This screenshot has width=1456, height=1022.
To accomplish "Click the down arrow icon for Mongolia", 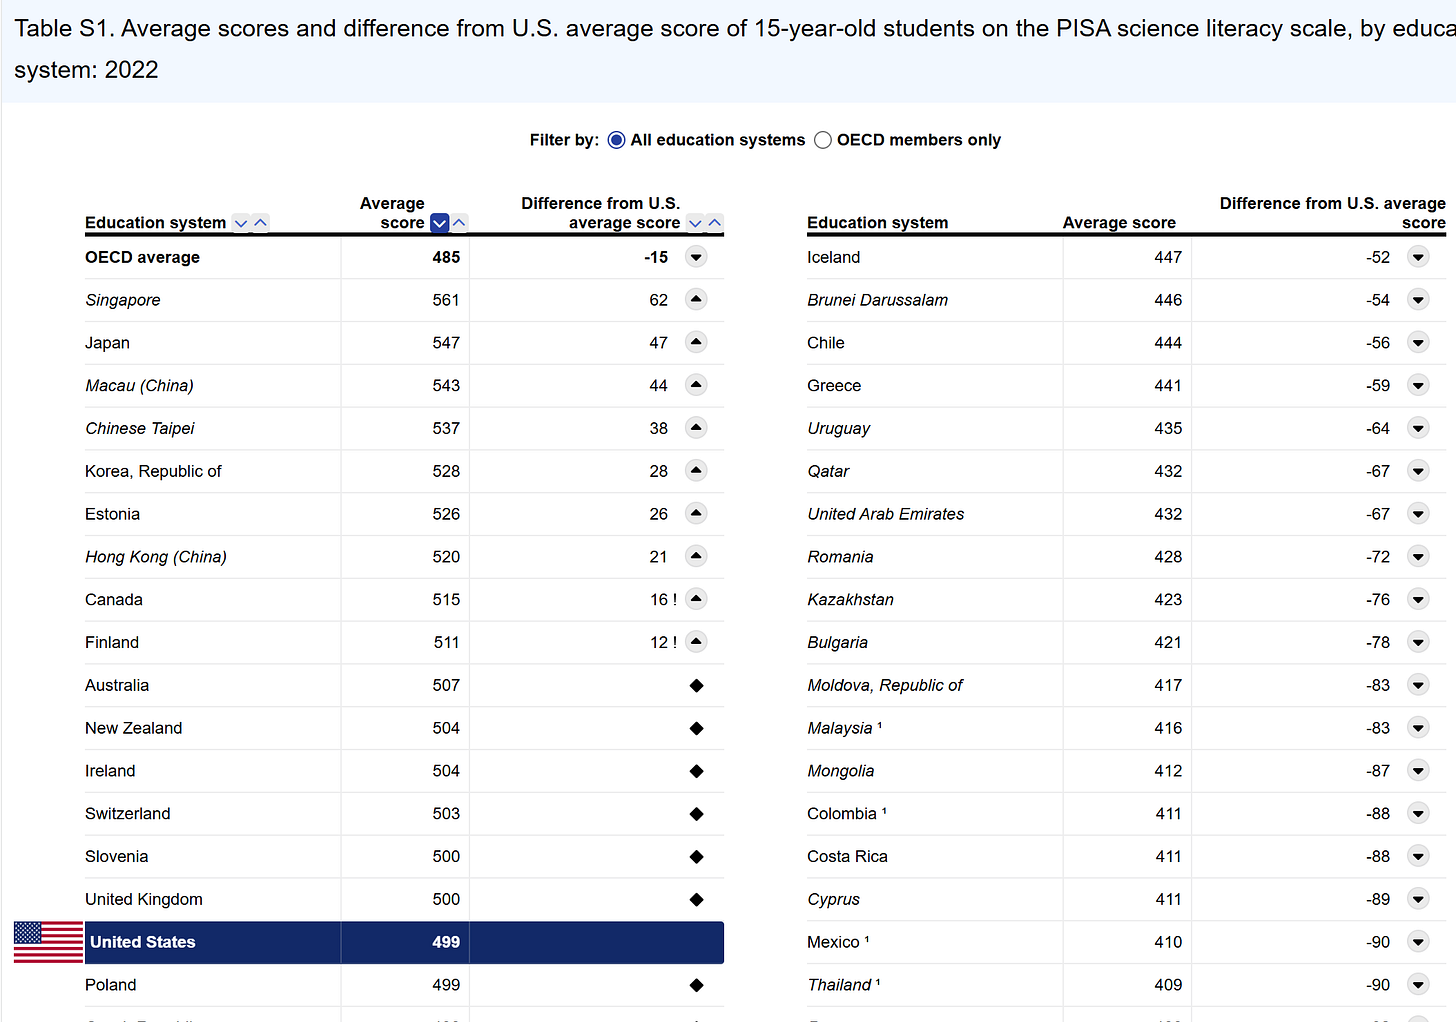I will [x=1418, y=770].
